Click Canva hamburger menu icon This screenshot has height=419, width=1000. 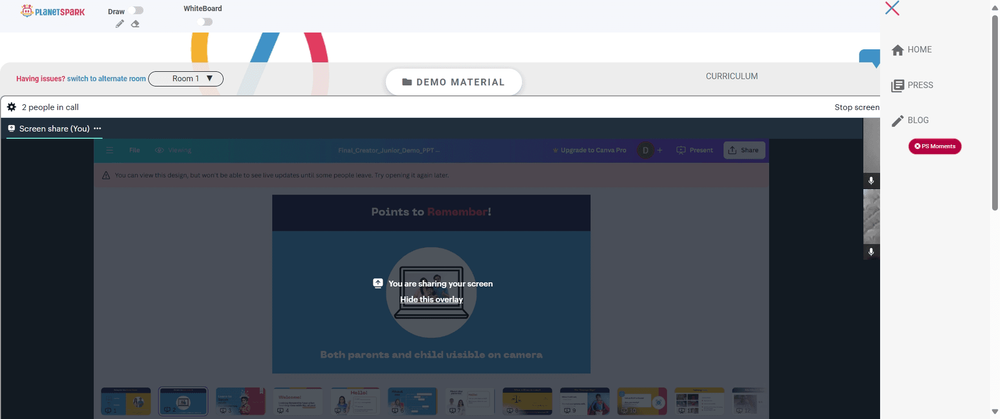coord(110,150)
